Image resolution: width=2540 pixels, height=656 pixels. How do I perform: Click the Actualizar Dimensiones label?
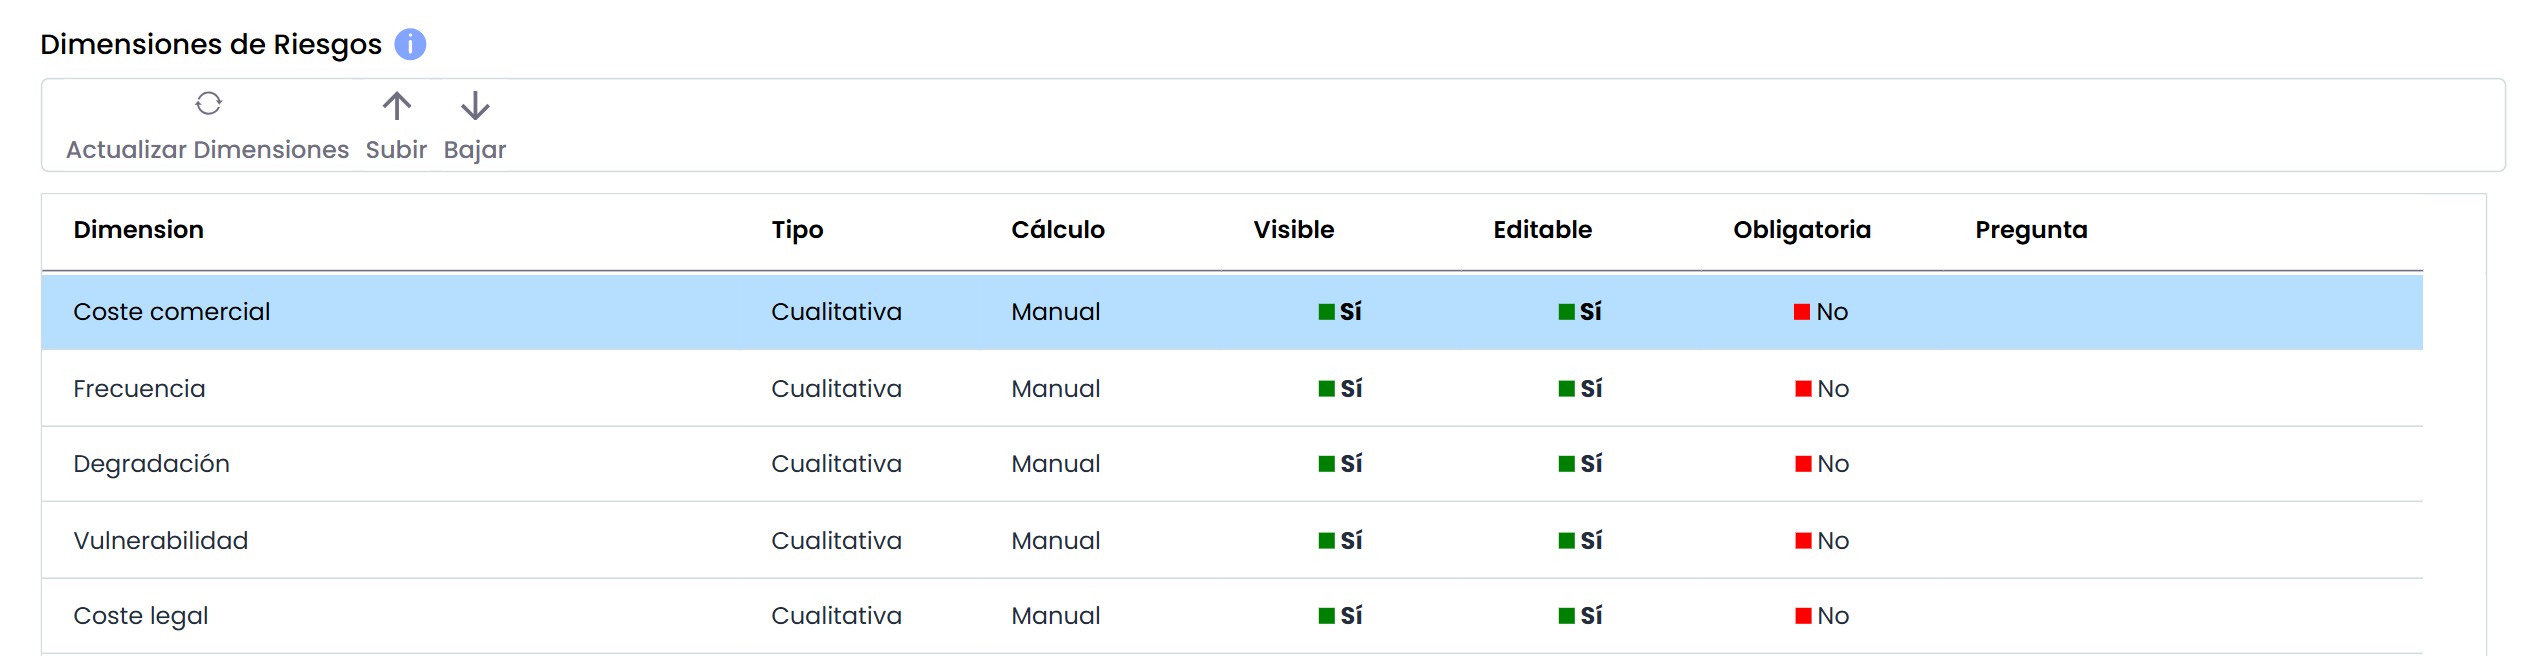click(x=207, y=150)
